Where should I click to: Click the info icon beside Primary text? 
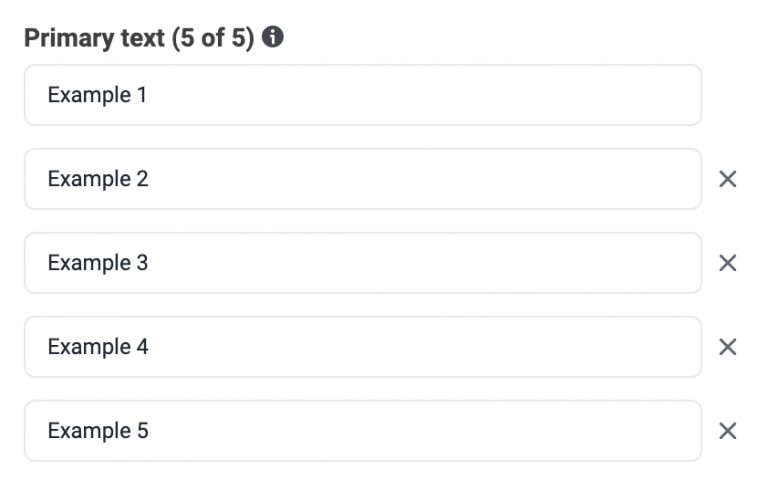(x=273, y=39)
